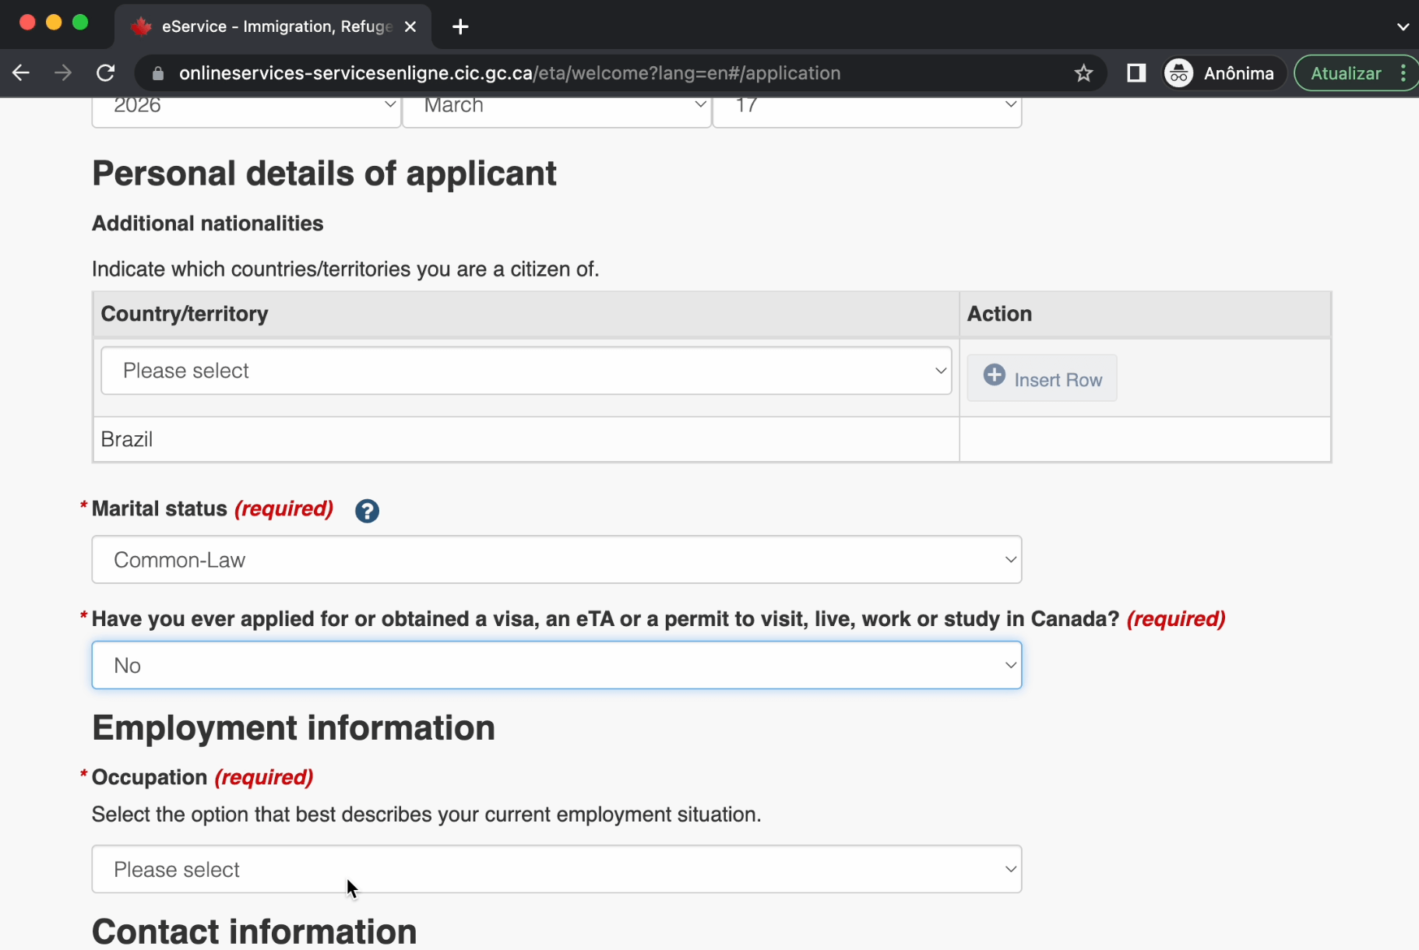This screenshot has width=1419, height=950.
Task: Reload the page with the refresh icon
Action: click(x=105, y=73)
